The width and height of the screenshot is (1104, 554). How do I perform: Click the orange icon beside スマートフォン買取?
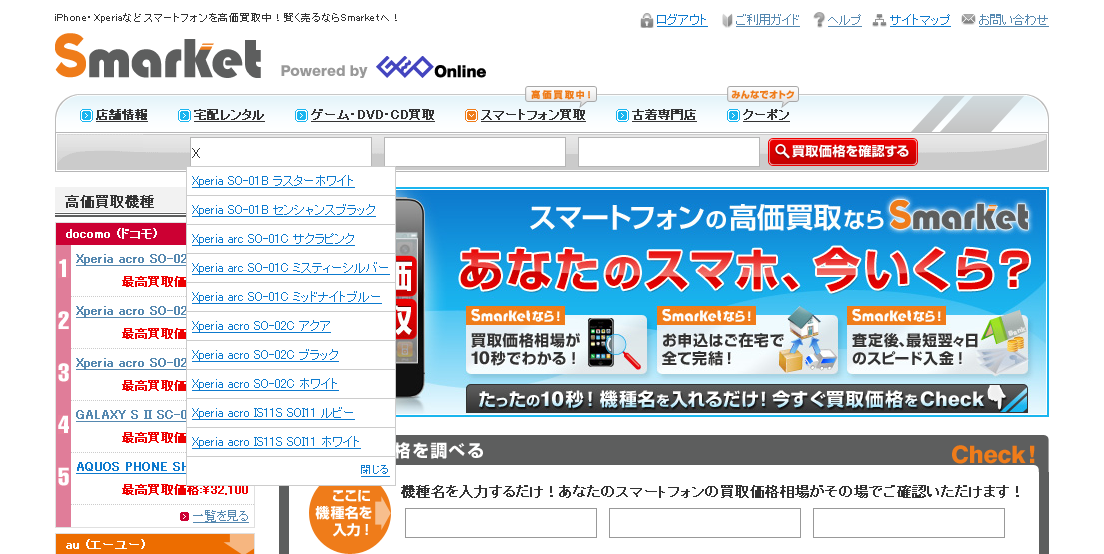(x=472, y=115)
